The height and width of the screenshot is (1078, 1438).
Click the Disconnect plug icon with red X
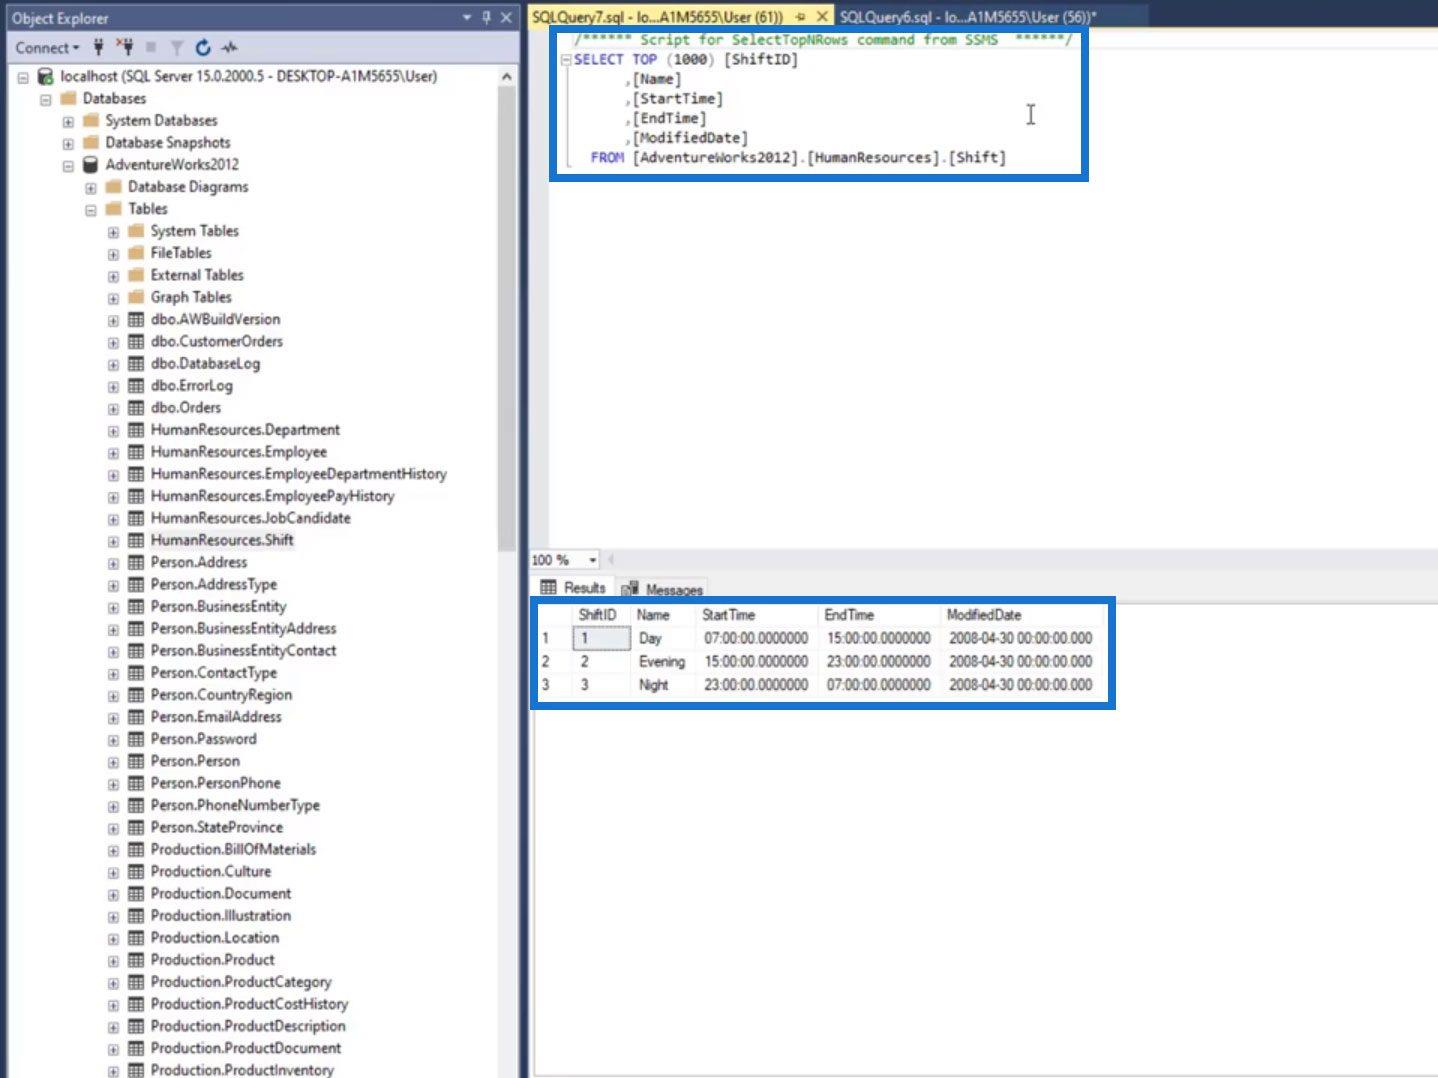point(124,47)
